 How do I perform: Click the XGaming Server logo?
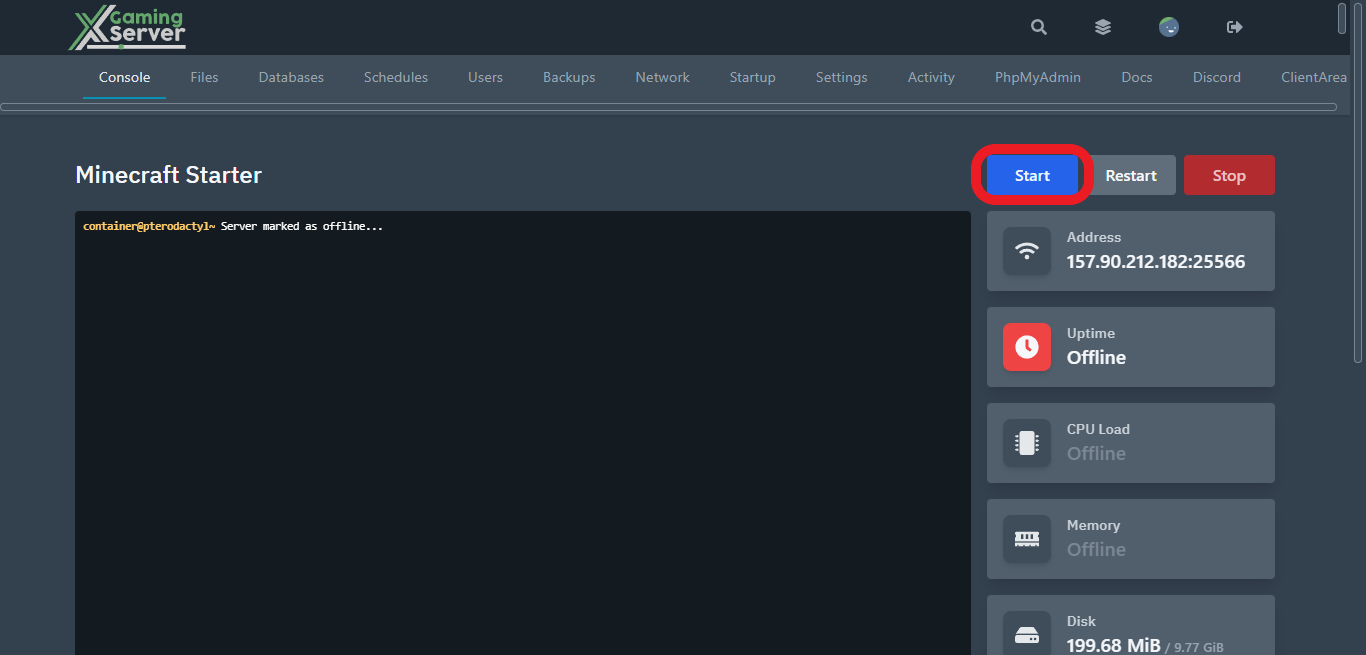[x=127, y=28]
